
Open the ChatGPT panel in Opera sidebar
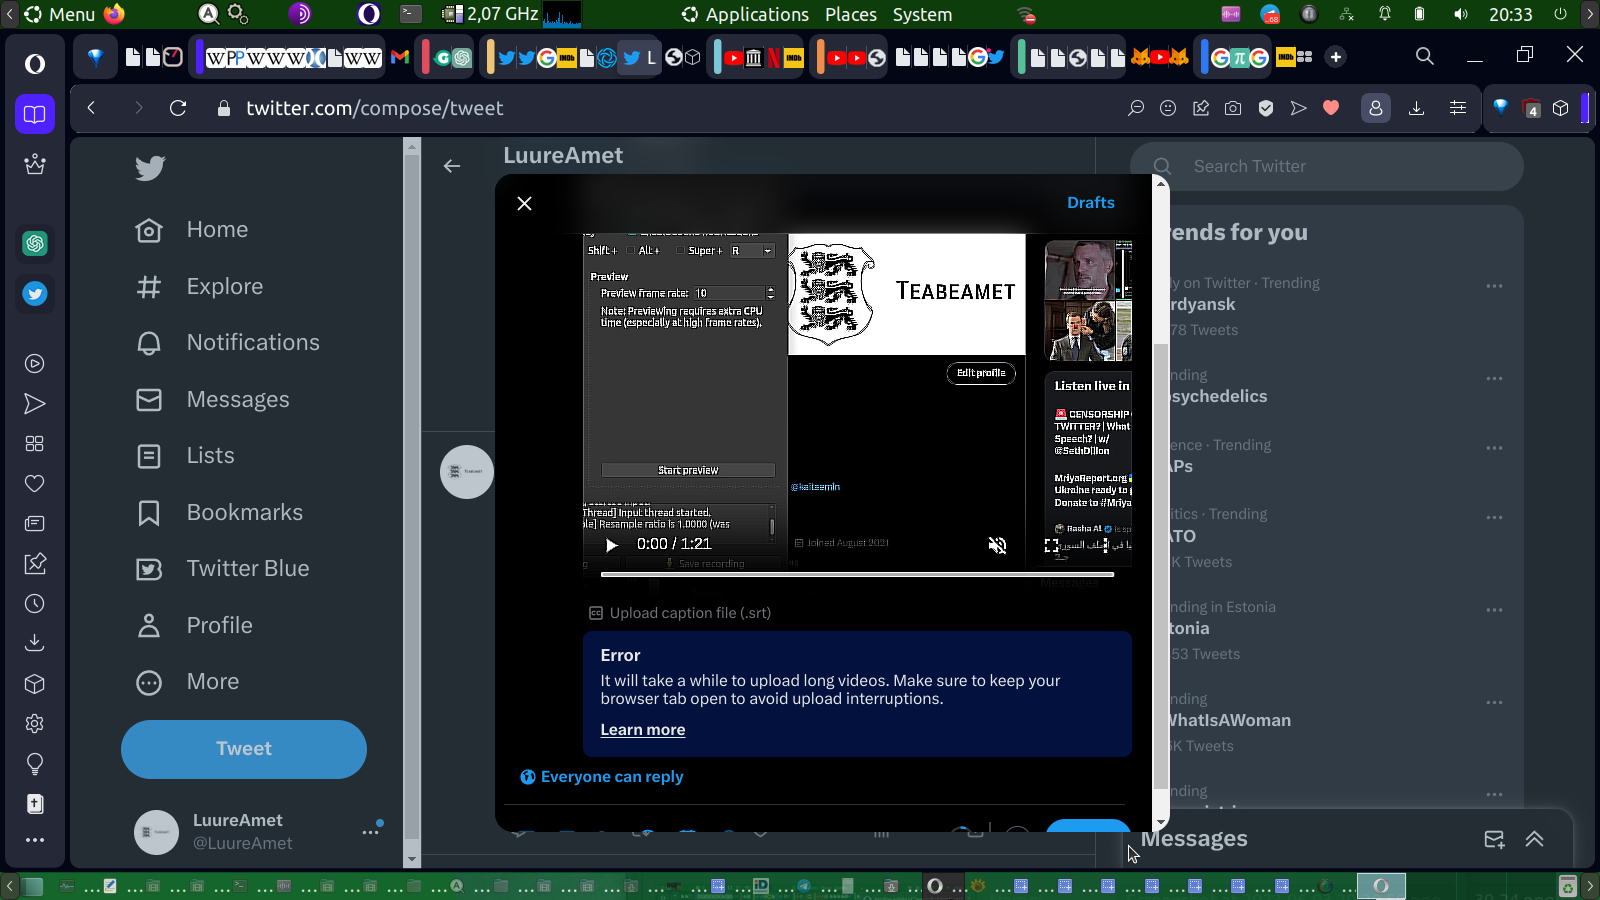35,243
